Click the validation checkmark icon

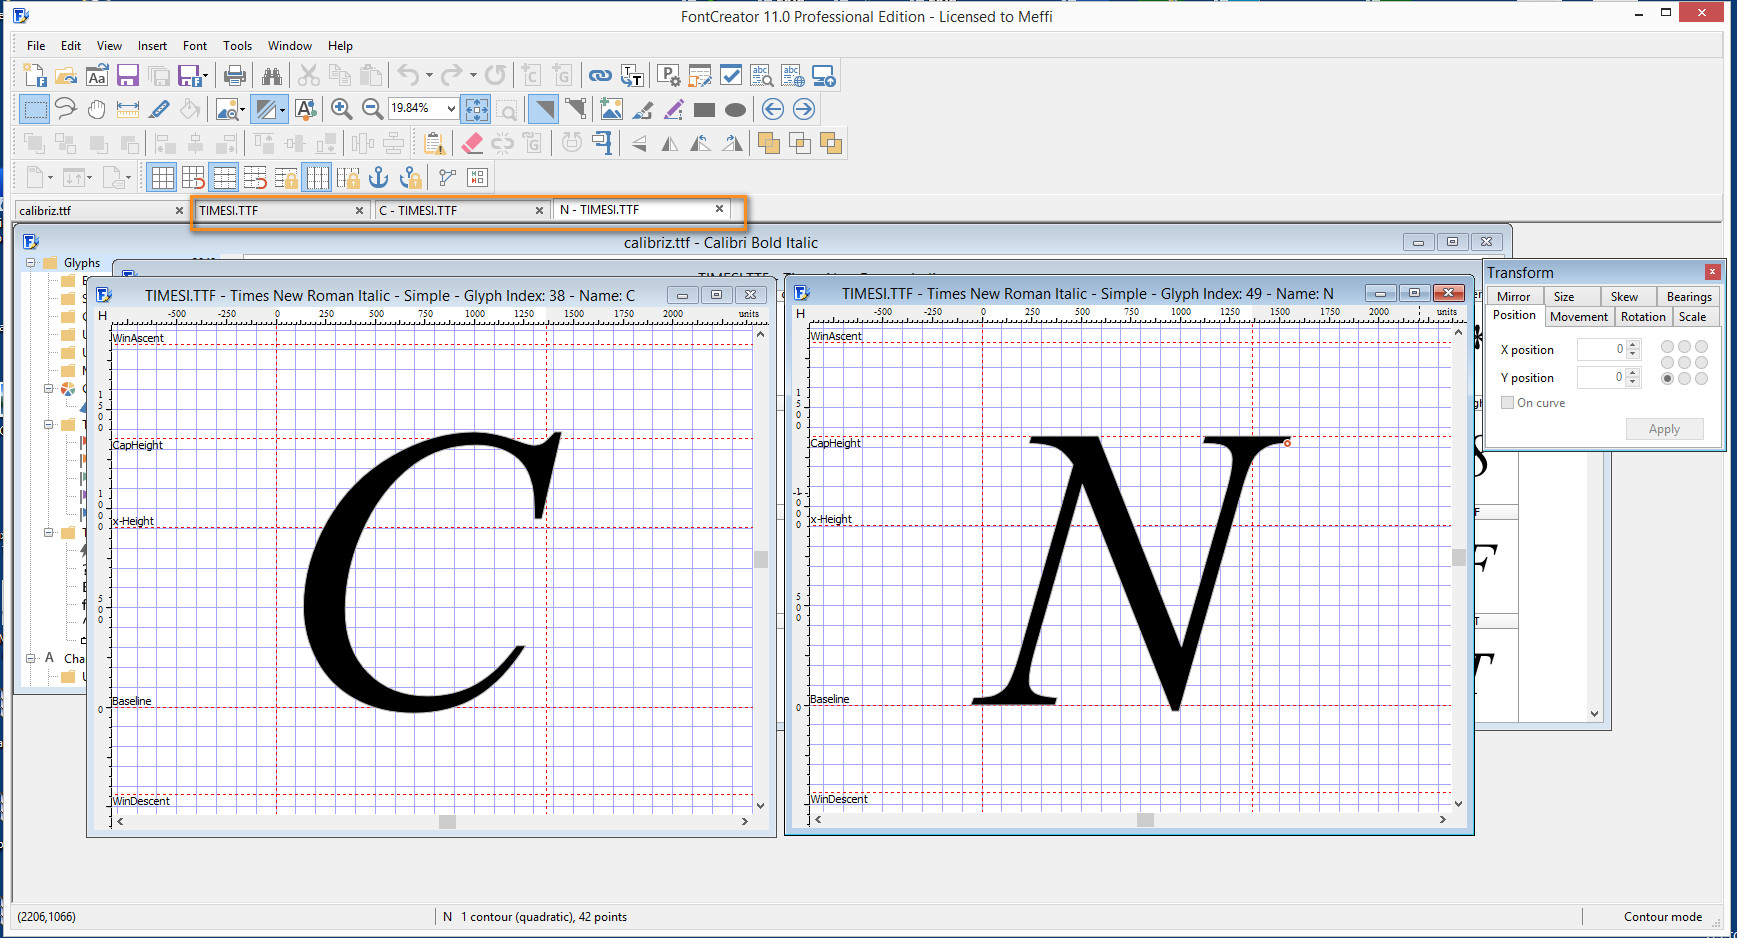pos(731,76)
